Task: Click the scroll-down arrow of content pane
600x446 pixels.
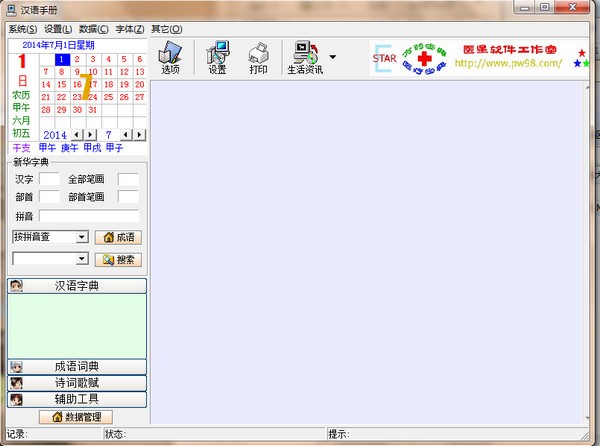Action: [x=587, y=418]
